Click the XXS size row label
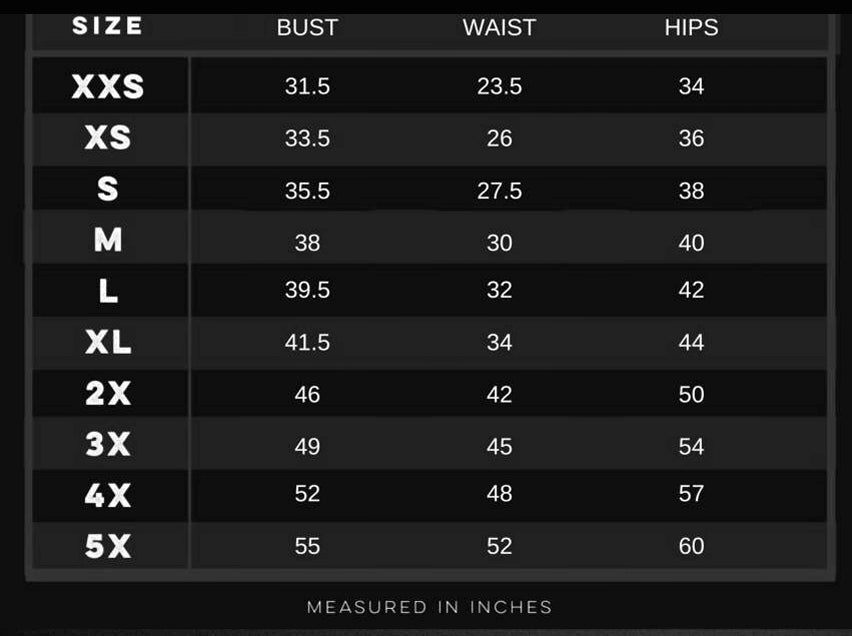Image resolution: width=852 pixels, height=636 pixels. pyautogui.click(x=108, y=86)
